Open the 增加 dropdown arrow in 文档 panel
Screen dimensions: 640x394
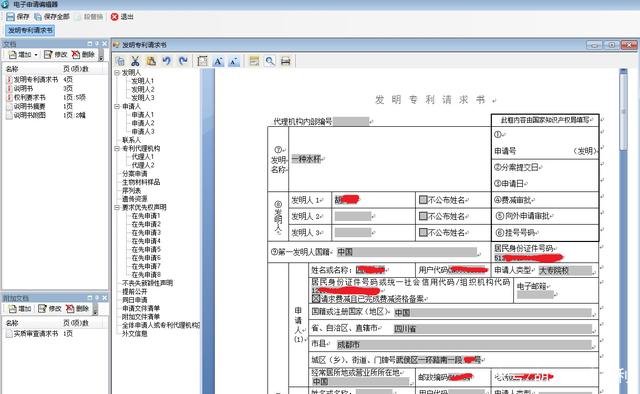point(36,55)
